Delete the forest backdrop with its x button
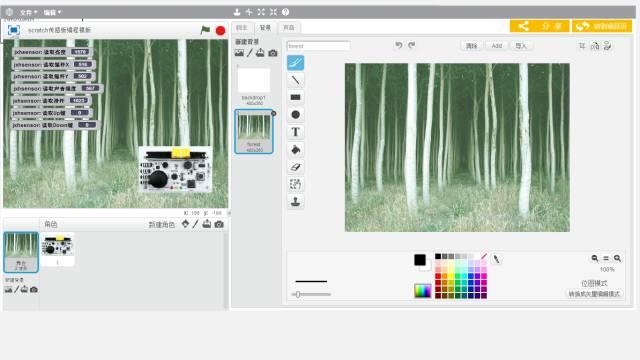 pos(273,113)
